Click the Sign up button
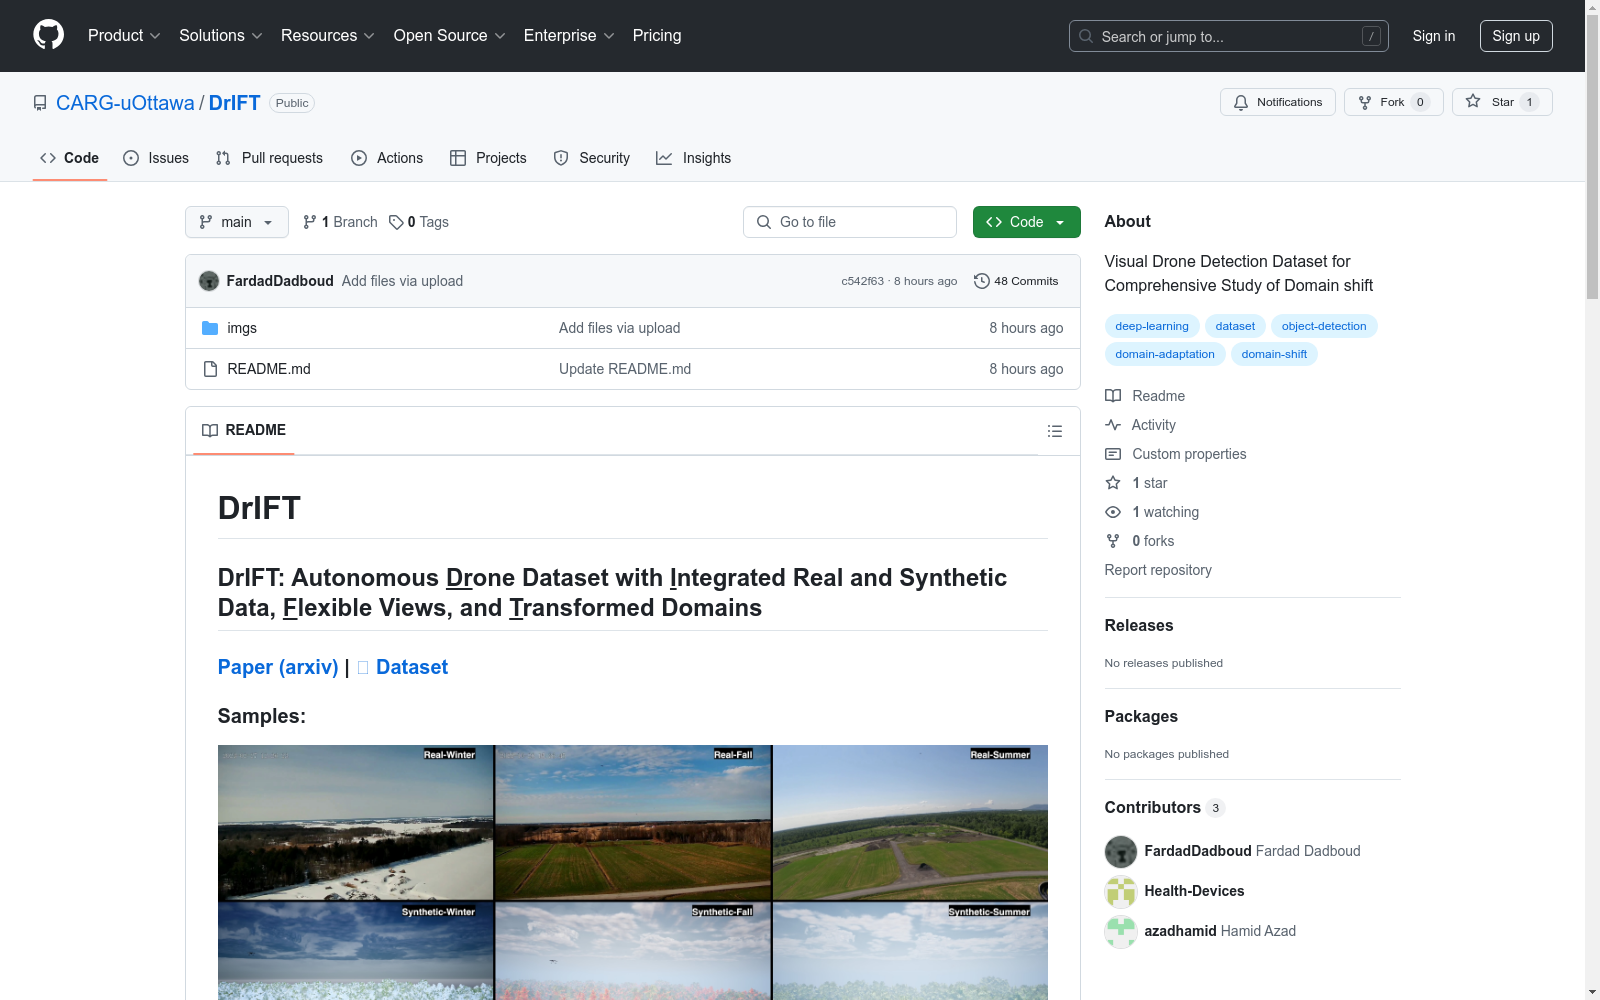 (1516, 36)
